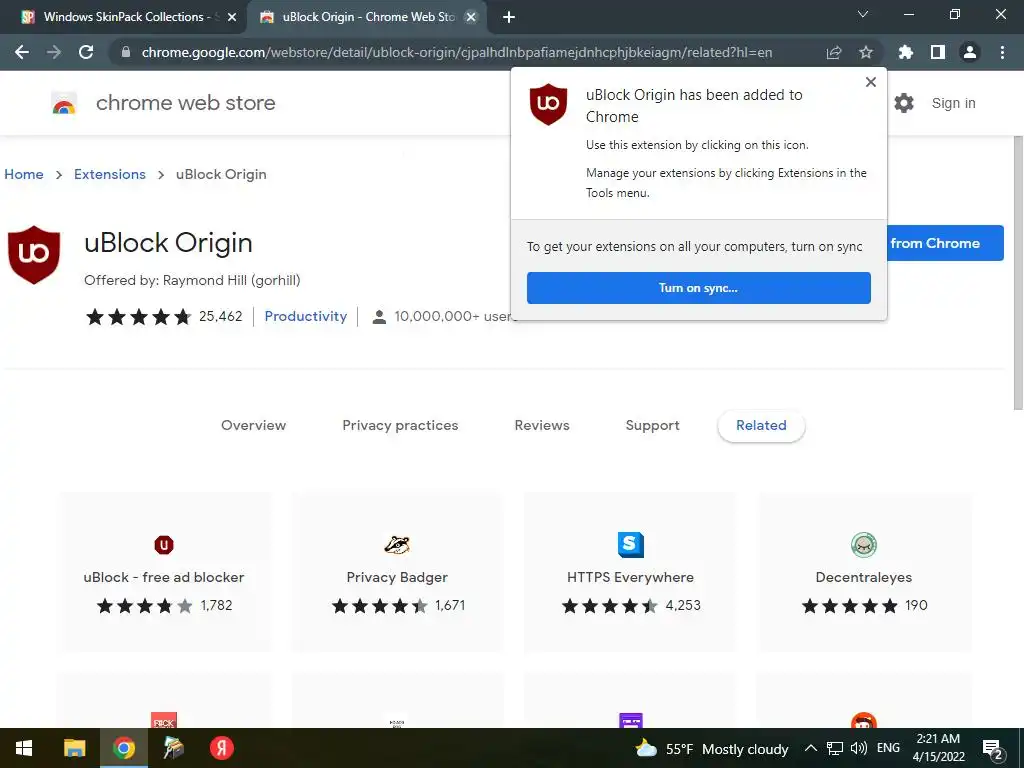Viewport: 1024px width, 768px height.
Task: Click the 10,000,000+ users text
Action: [x=455, y=316]
